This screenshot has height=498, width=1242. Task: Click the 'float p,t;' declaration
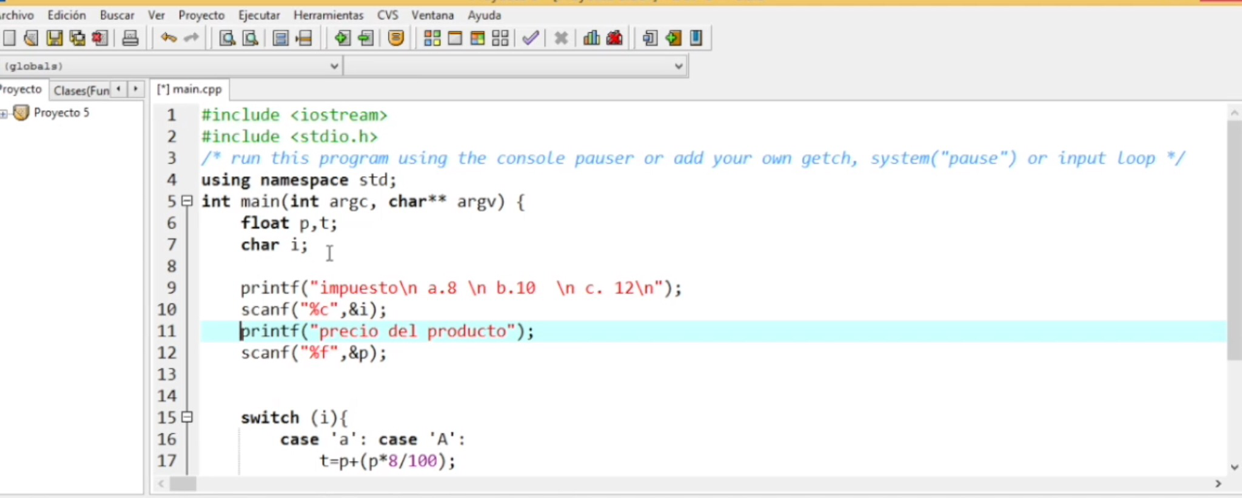[289, 223]
